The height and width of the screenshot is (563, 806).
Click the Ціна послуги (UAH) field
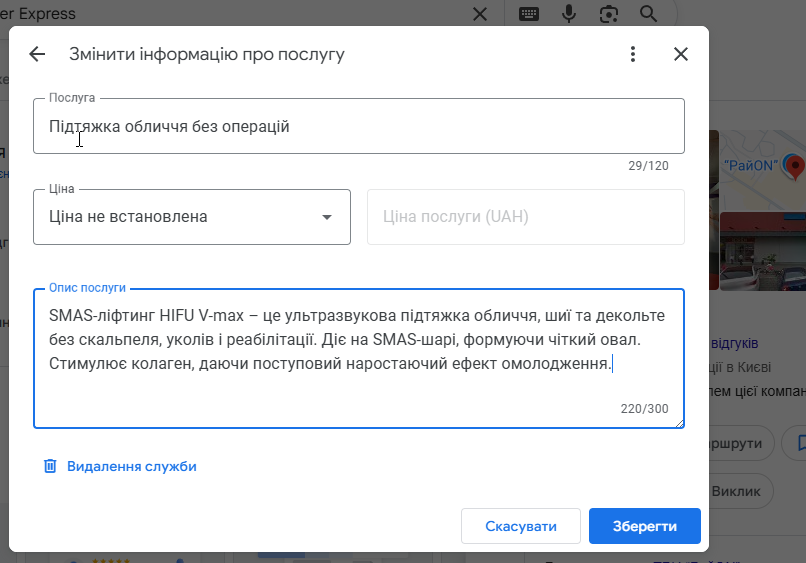pos(525,217)
